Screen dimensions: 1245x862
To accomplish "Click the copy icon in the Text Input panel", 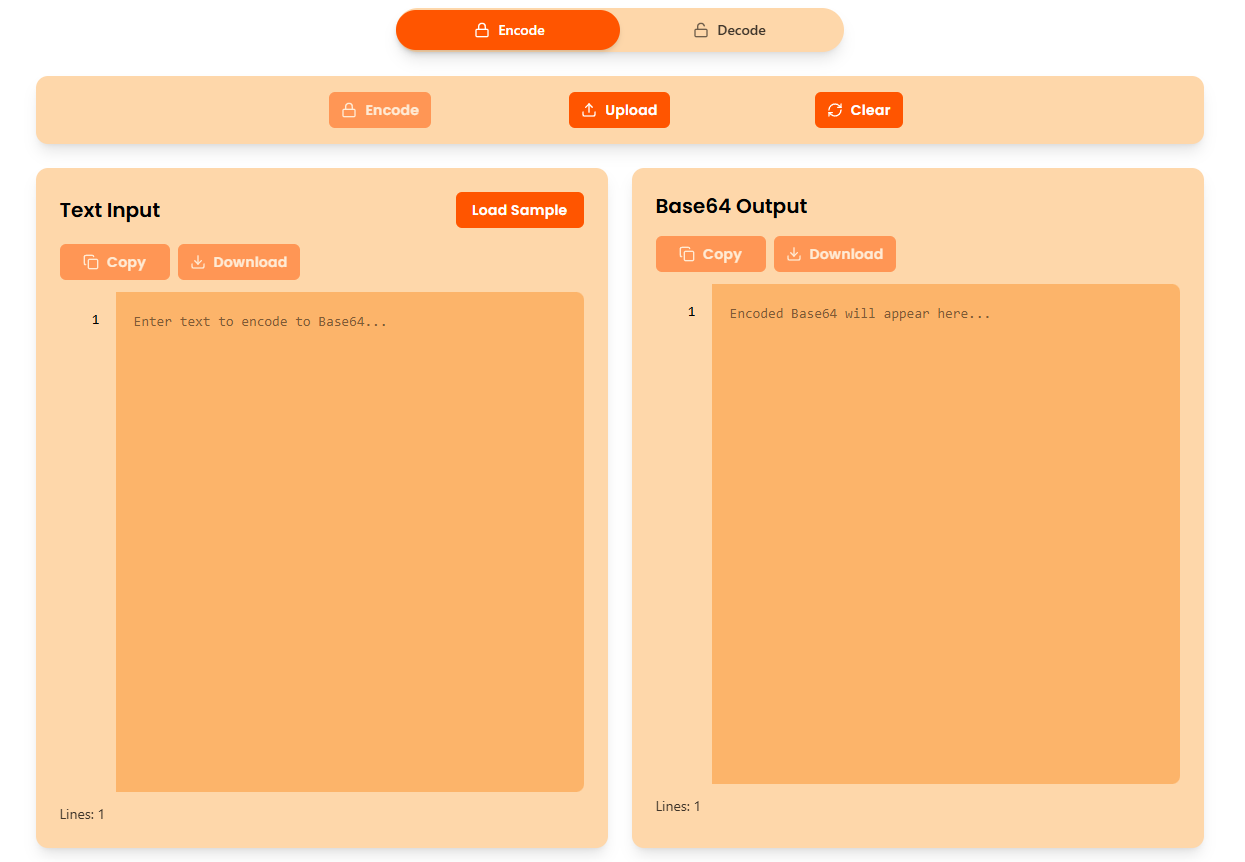I will pyautogui.click(x=93, y=261).
